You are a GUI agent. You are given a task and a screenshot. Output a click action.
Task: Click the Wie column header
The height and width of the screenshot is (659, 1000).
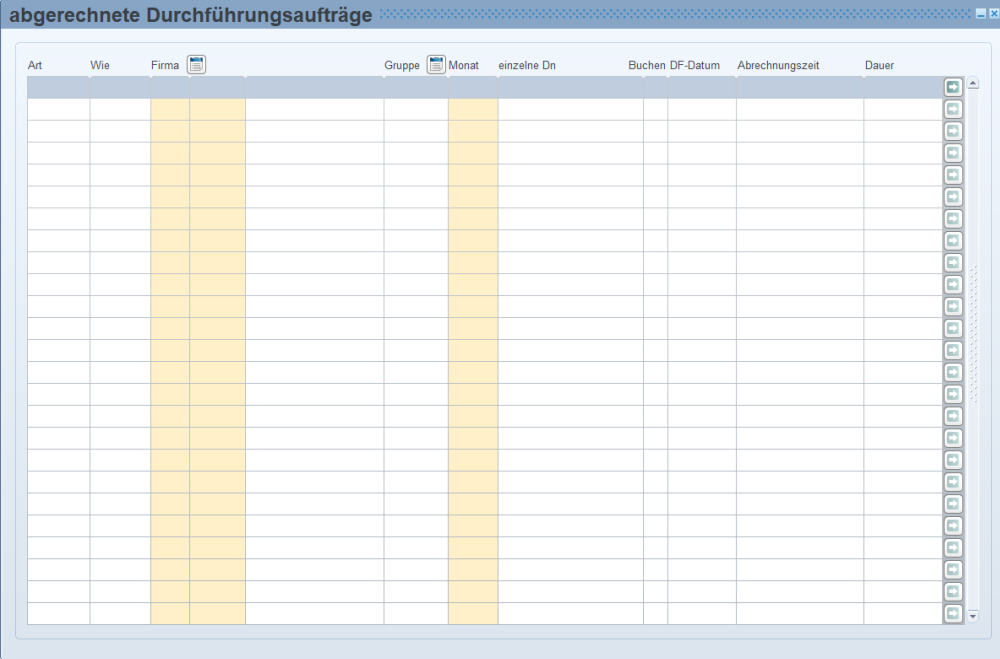tap(100, 65)
